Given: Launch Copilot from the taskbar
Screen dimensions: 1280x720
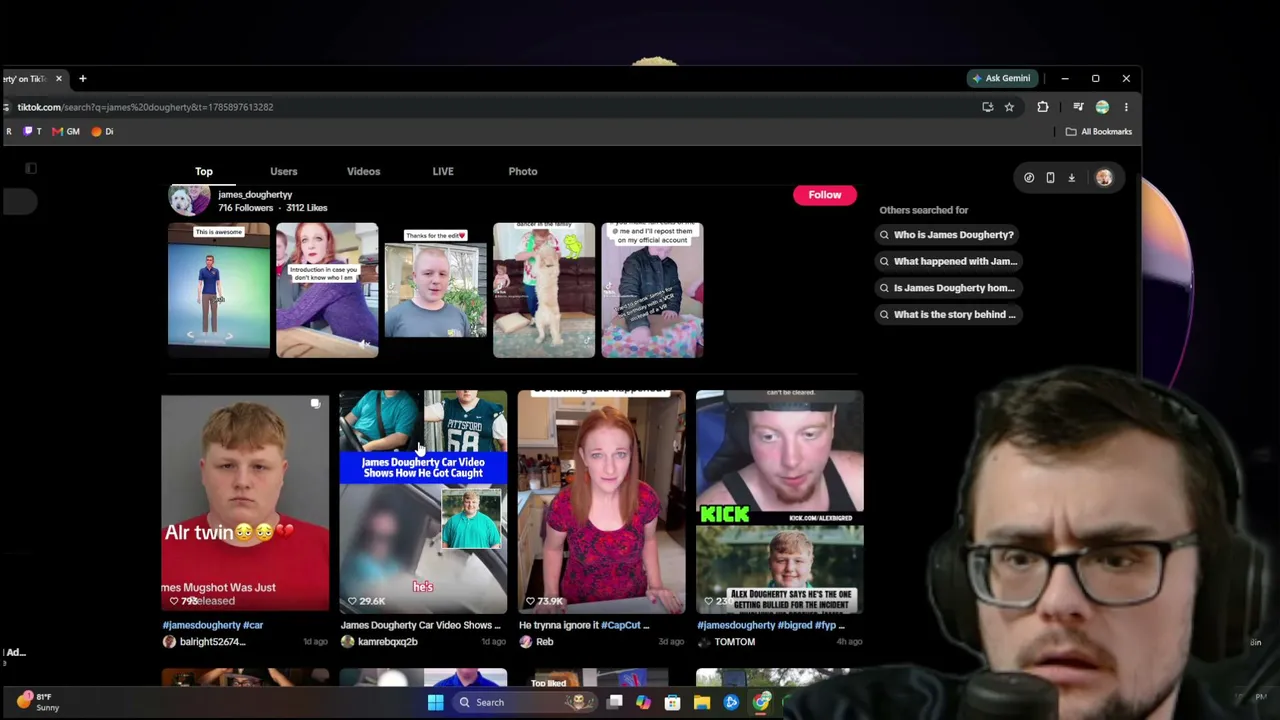Looking at the screenshot, I should [x=643, y=702].
